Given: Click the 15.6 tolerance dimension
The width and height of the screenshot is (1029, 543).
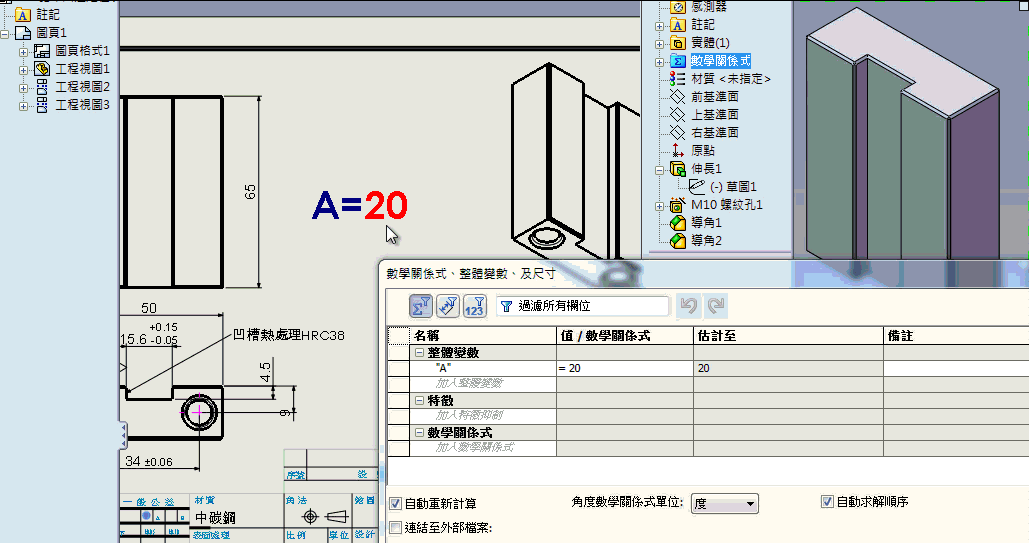Looking at the screenshot, I should coord(149,334).
